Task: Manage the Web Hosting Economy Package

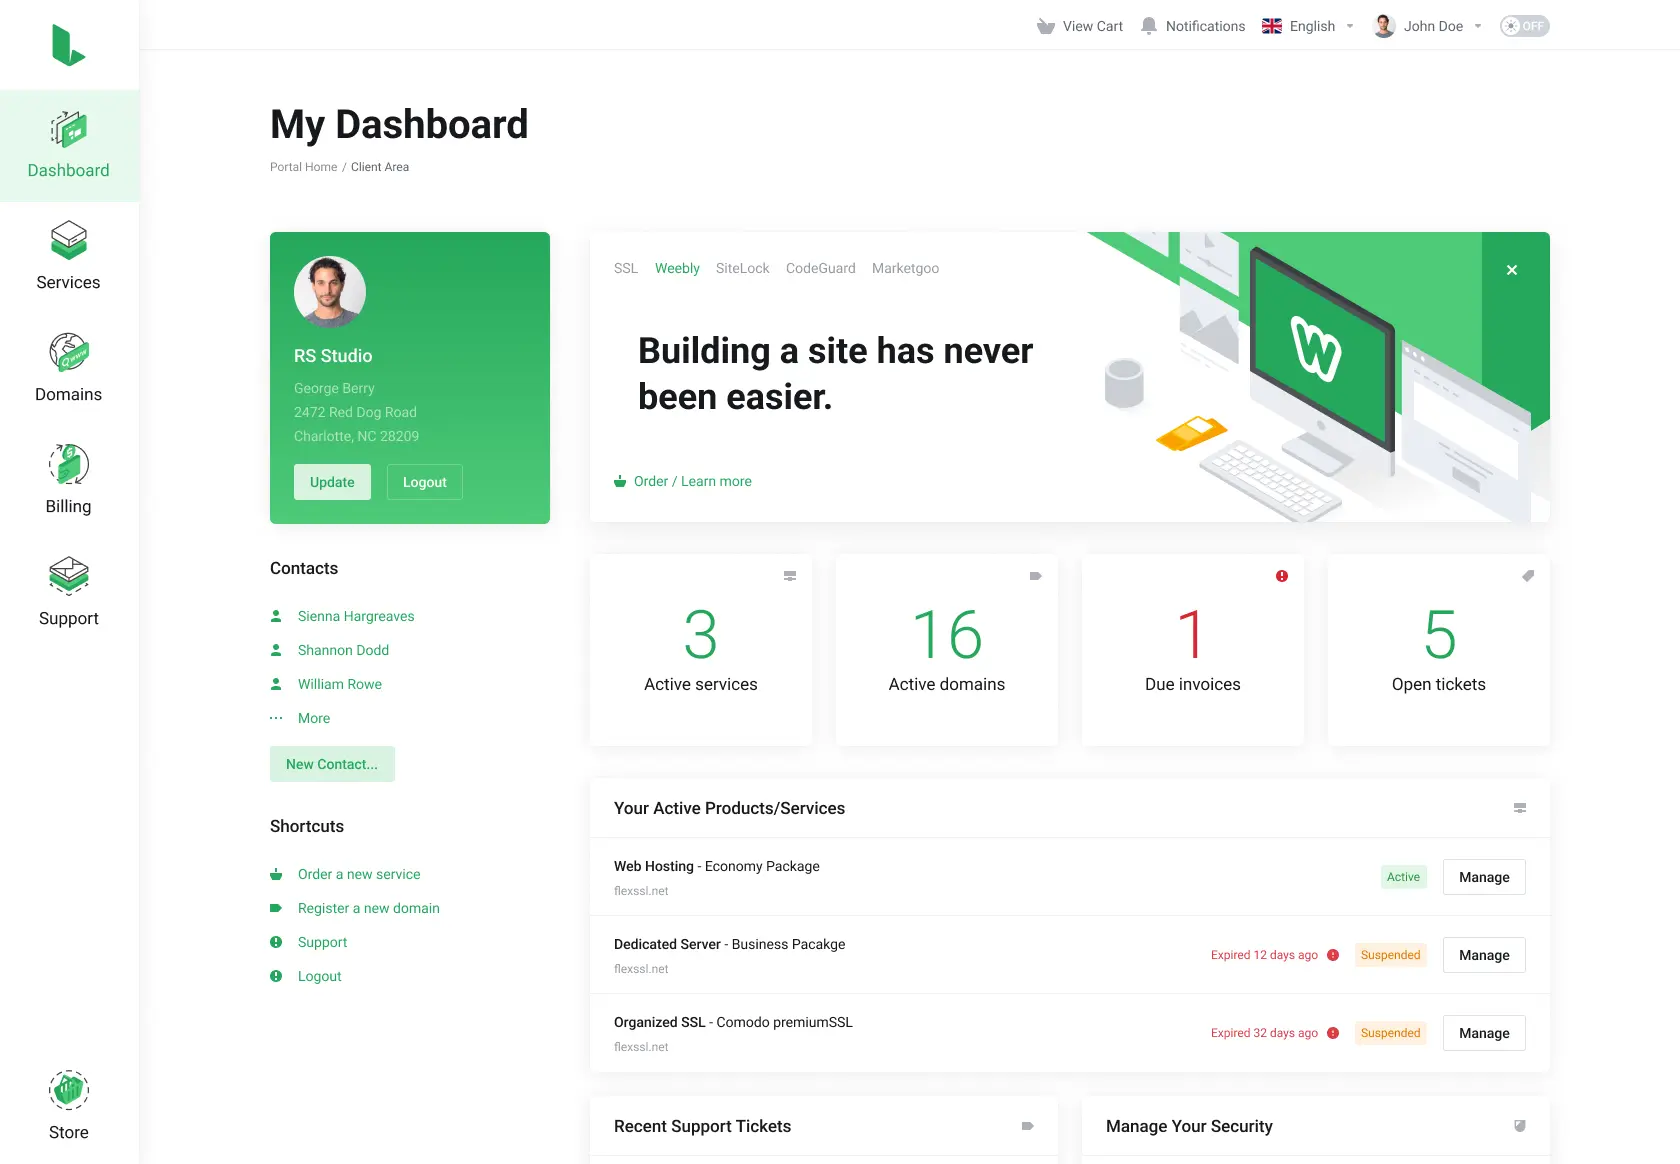Action: tap(1484, 877)
